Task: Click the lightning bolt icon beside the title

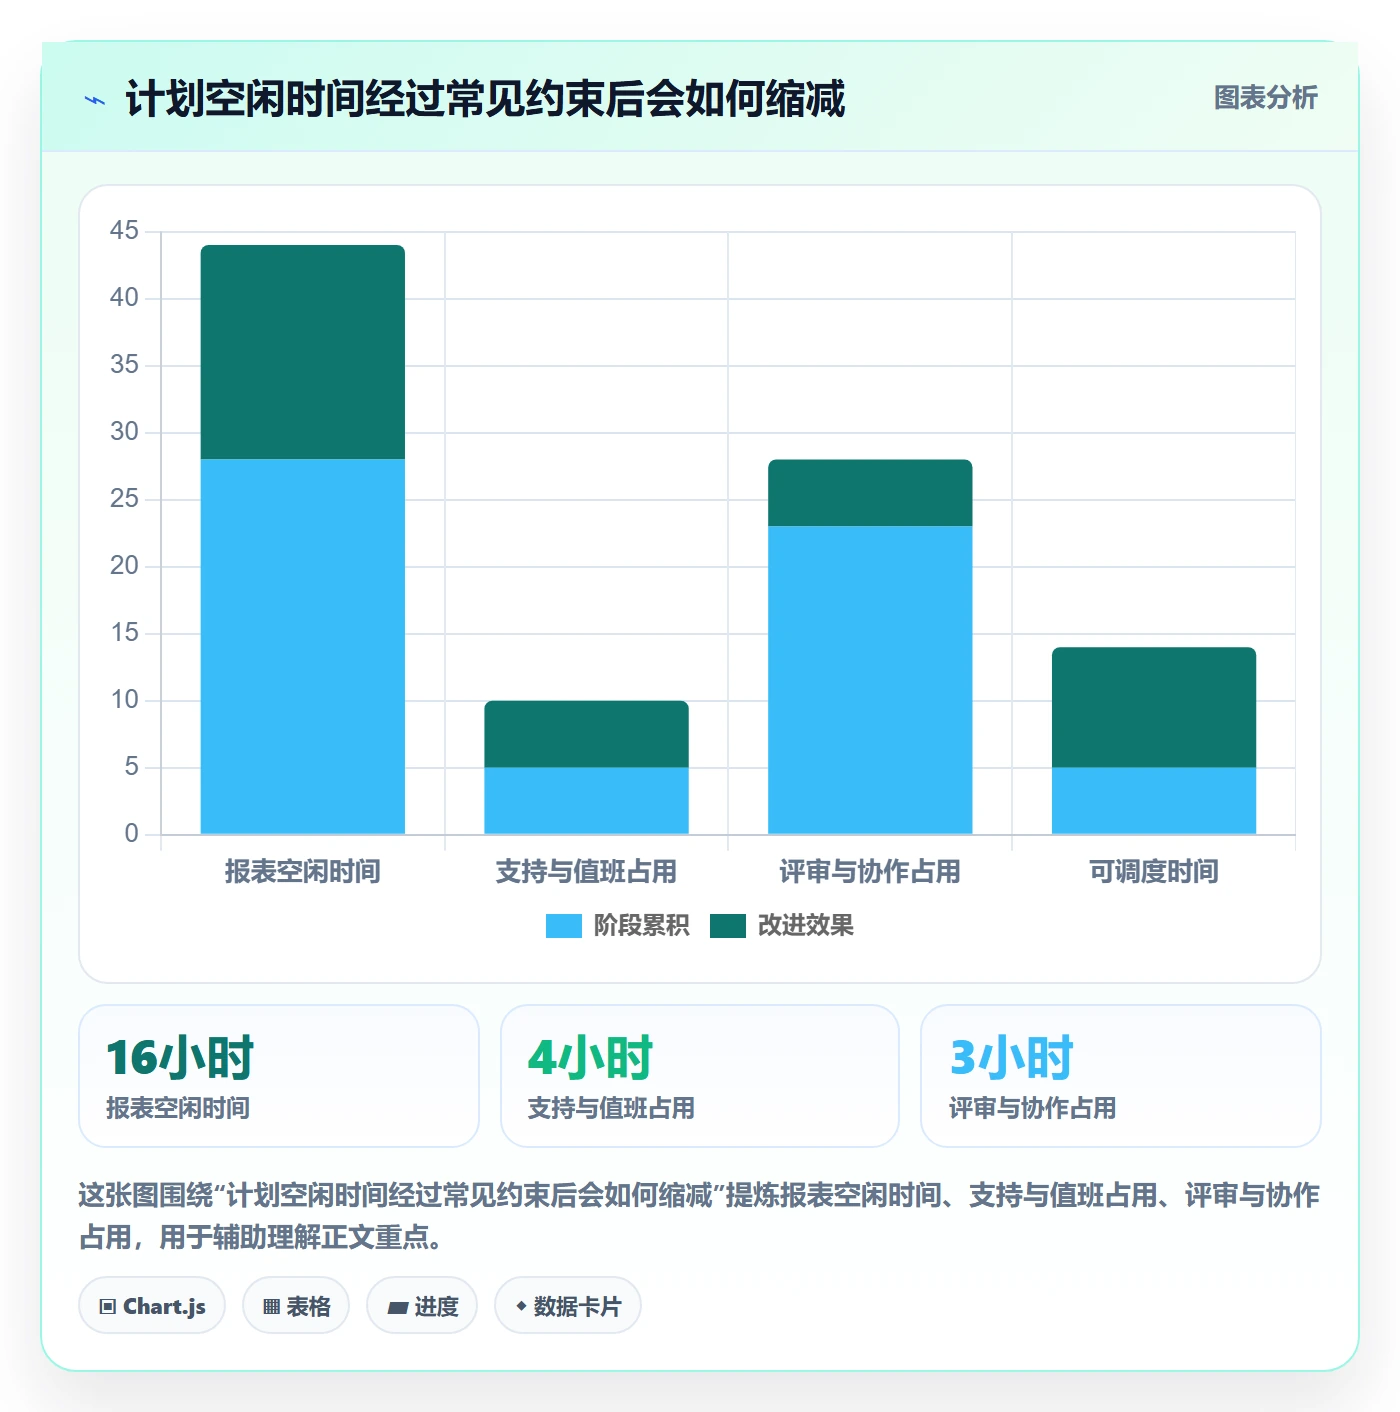Action: pyautogui.click(x=95, y=100)
